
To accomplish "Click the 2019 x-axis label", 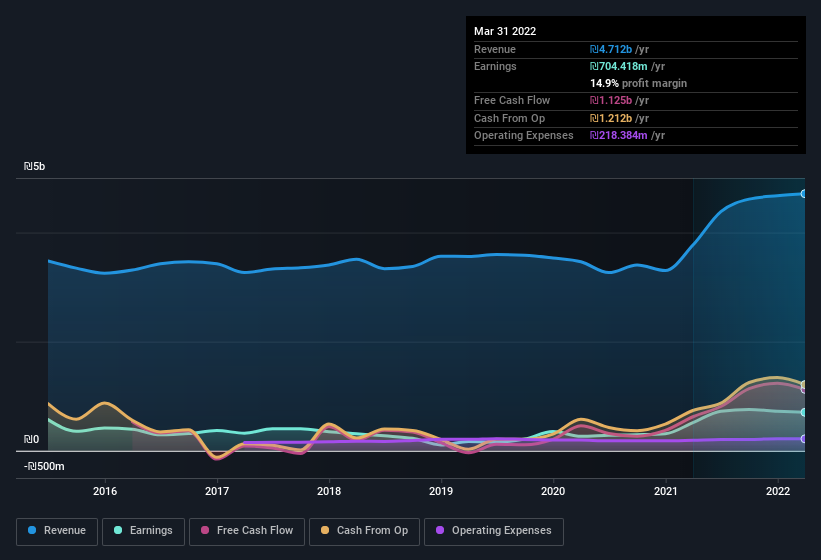I will [x=441, y=491].
